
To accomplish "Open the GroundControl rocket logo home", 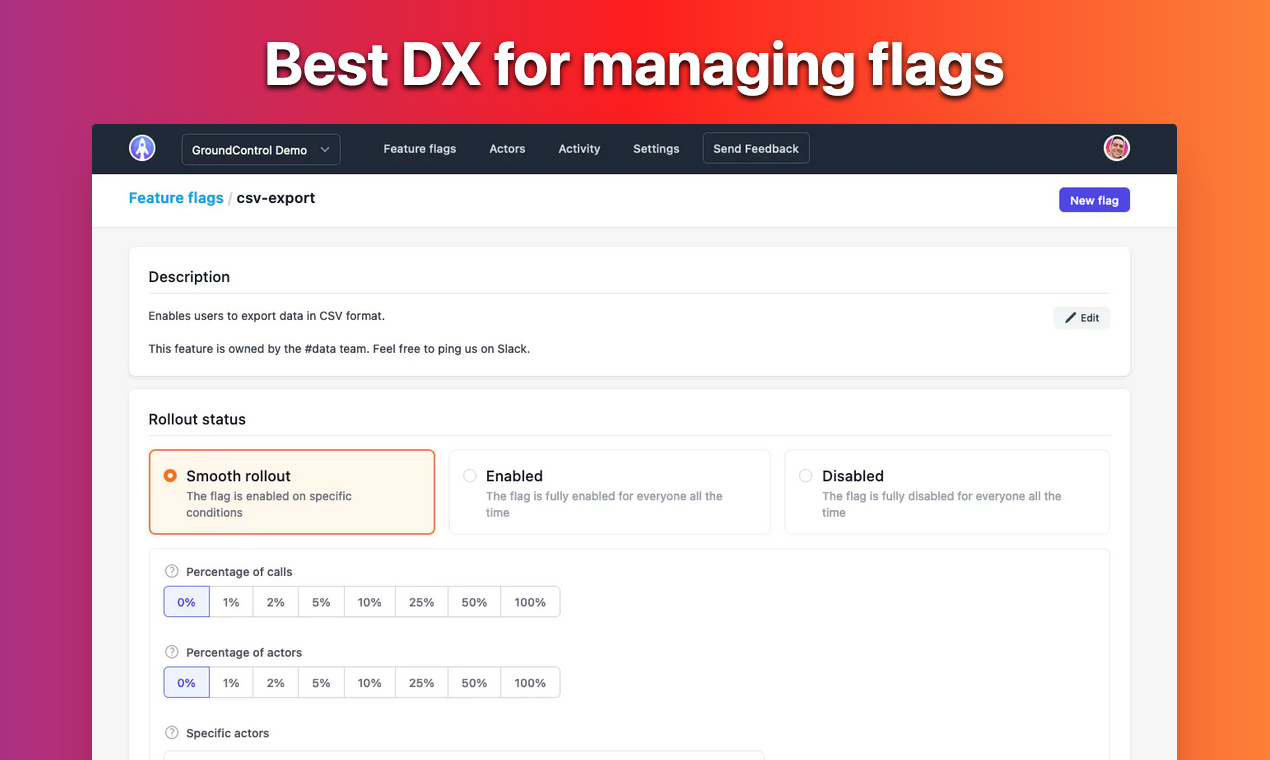I will [142, 148].
